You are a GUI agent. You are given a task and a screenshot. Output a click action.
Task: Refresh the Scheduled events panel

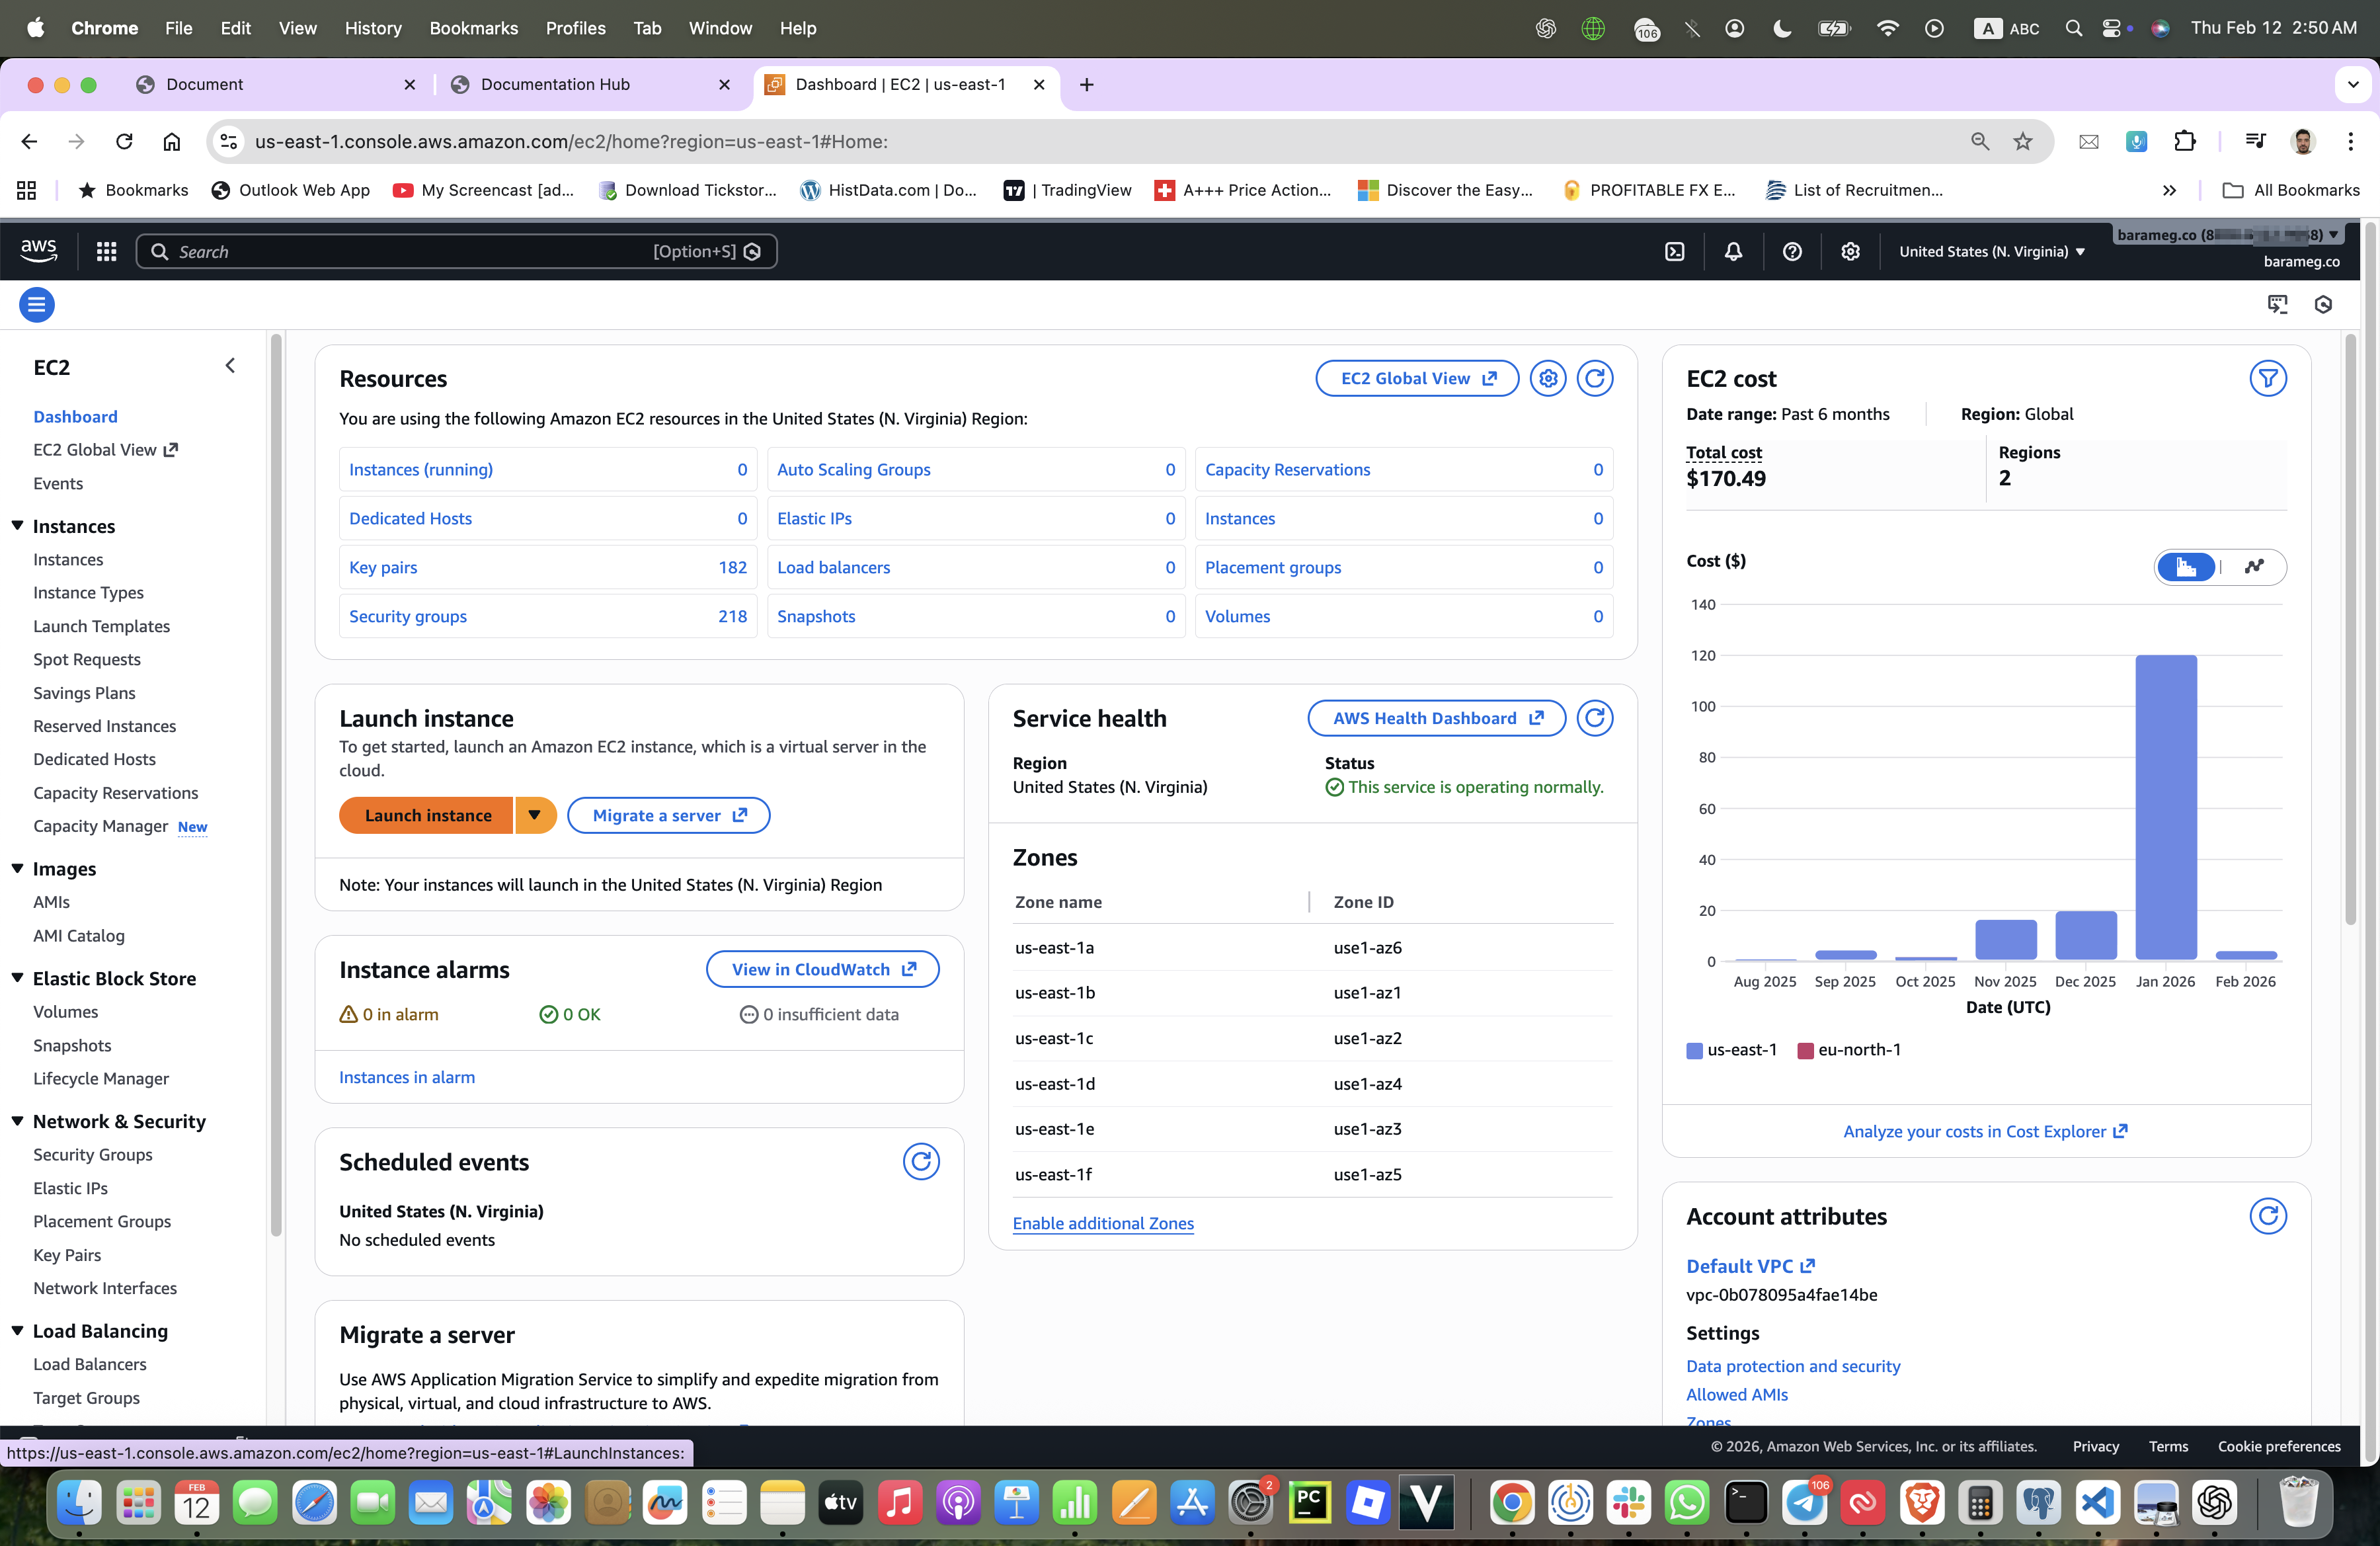tap(920, 1162)
